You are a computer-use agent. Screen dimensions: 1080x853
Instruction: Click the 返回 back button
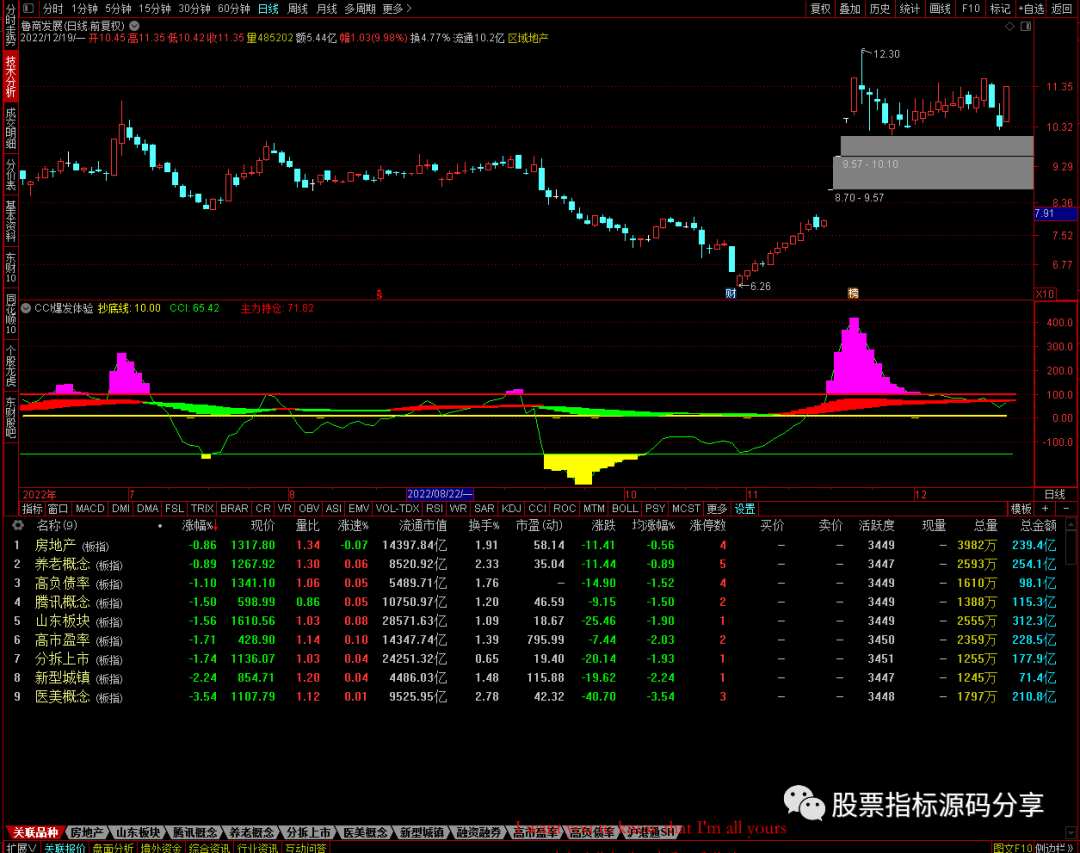tap(1061, 8)
